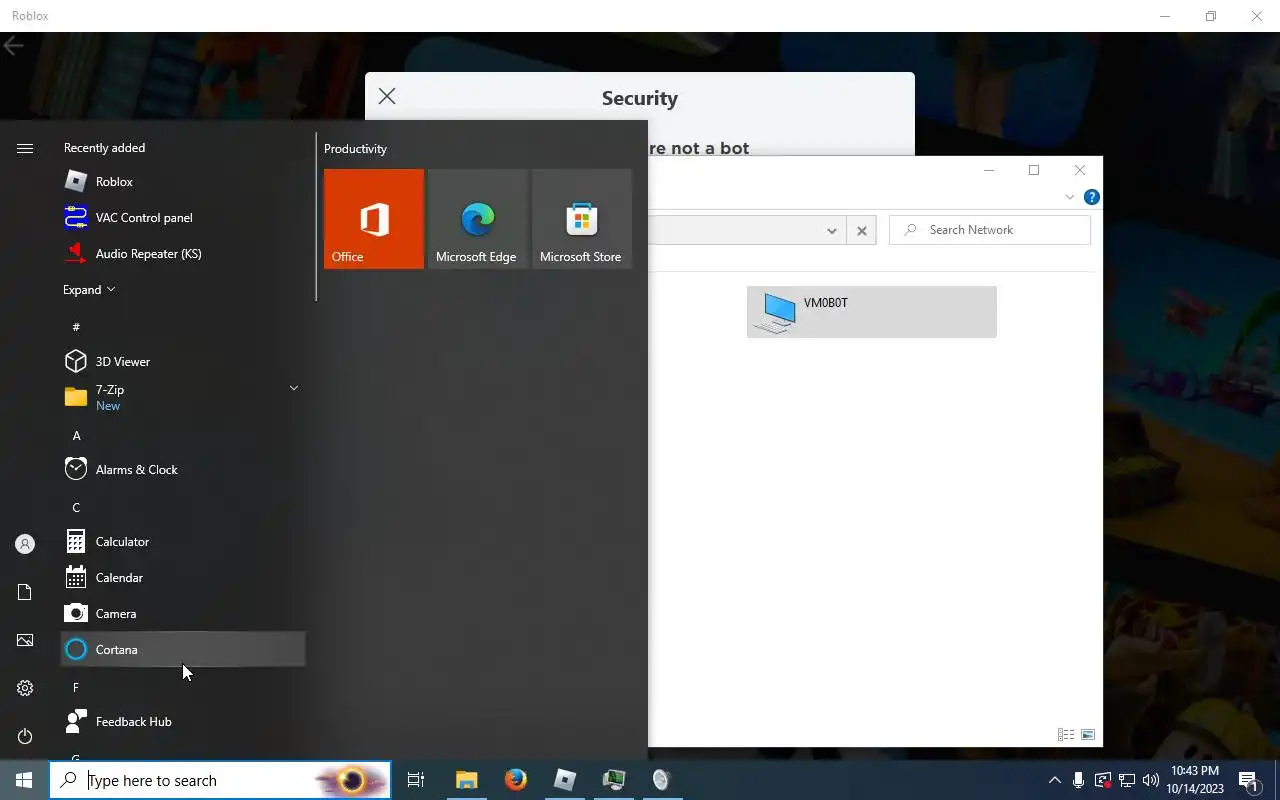The image size is (1280, 800).
Task: Open Roblox from Recently added list
Action: tap(183, 181)
